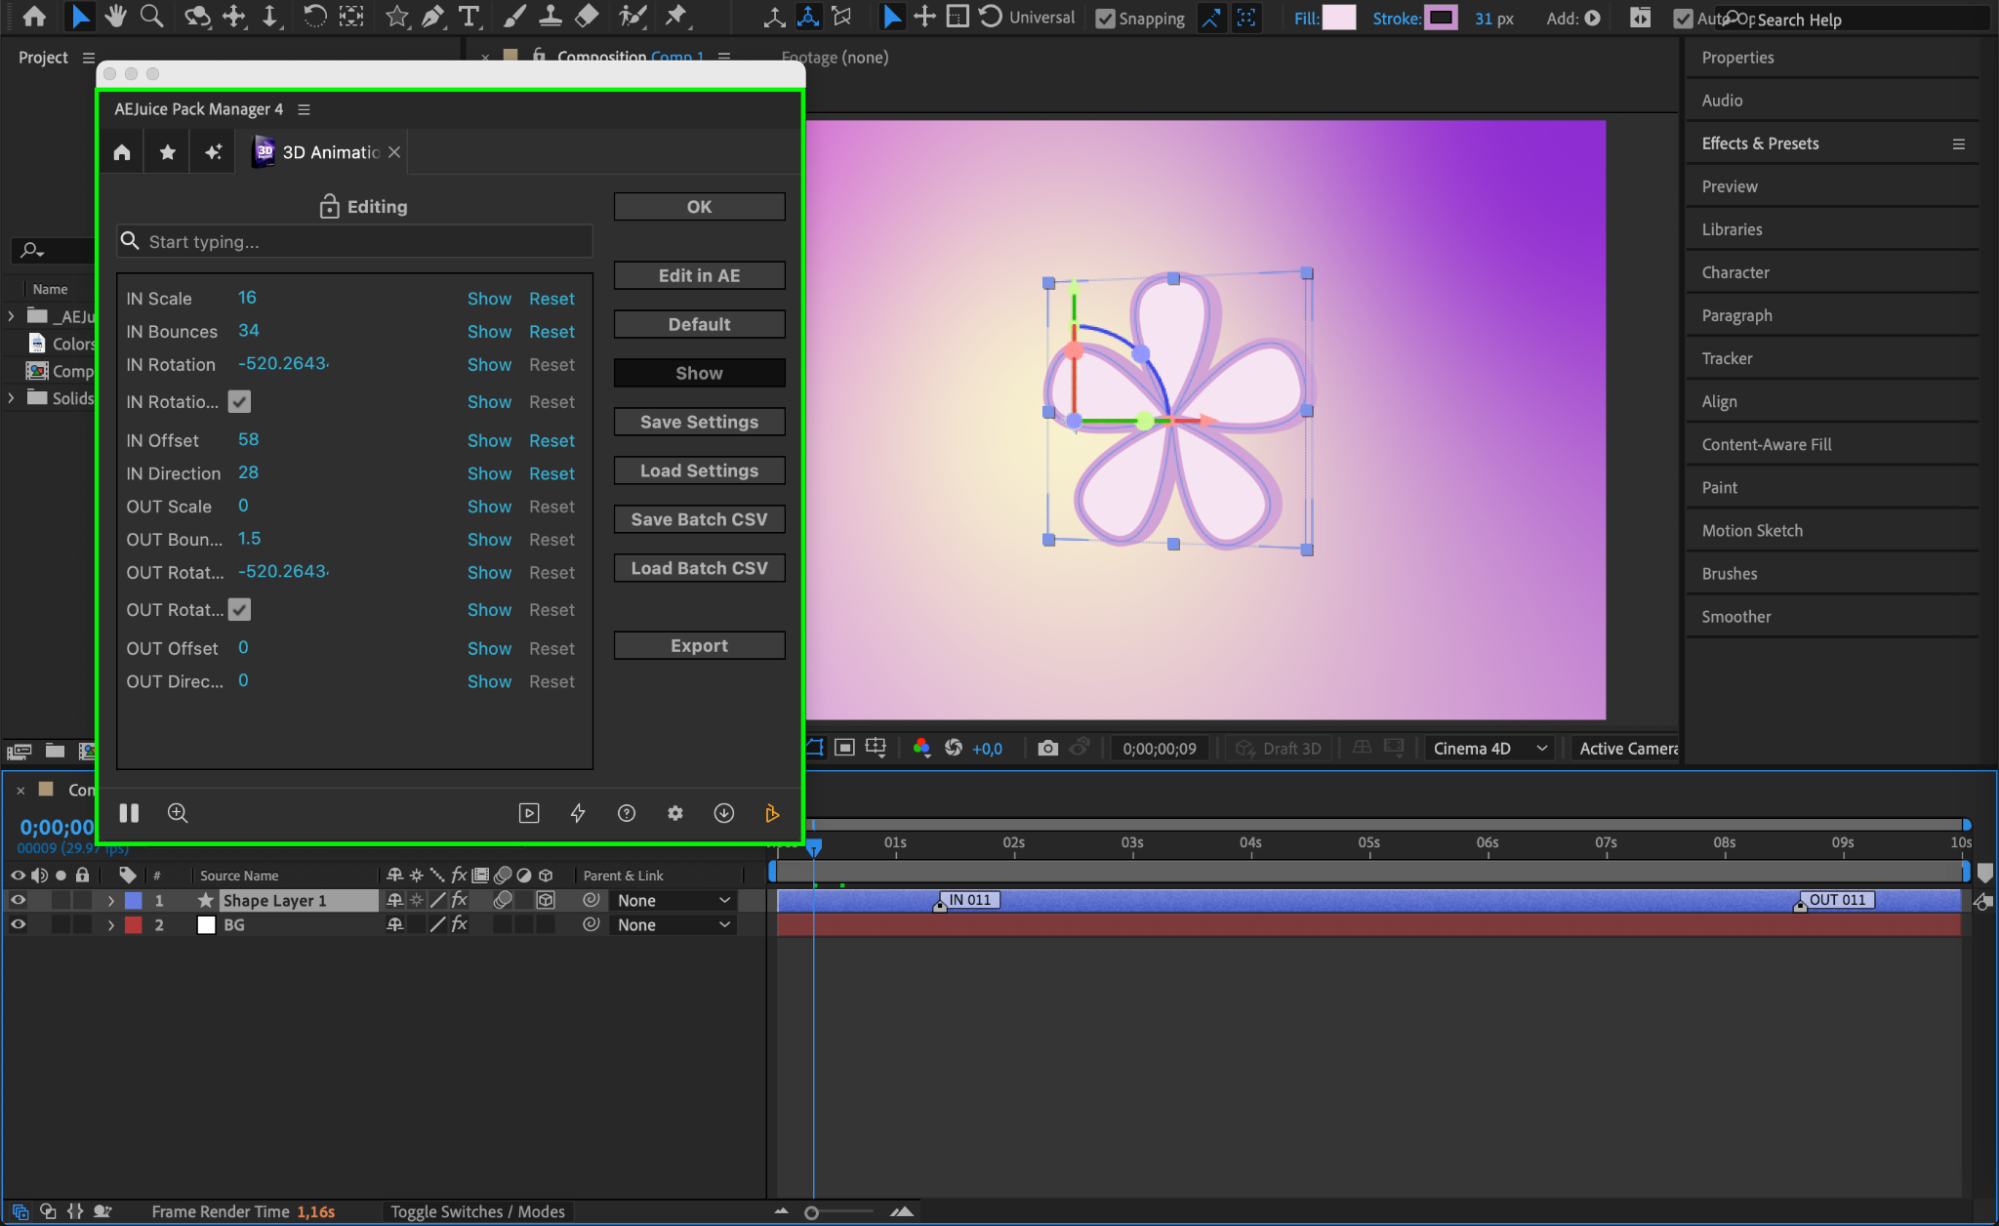
Task: Click the AEJuice home icon
Action: (x=122, y=152)
